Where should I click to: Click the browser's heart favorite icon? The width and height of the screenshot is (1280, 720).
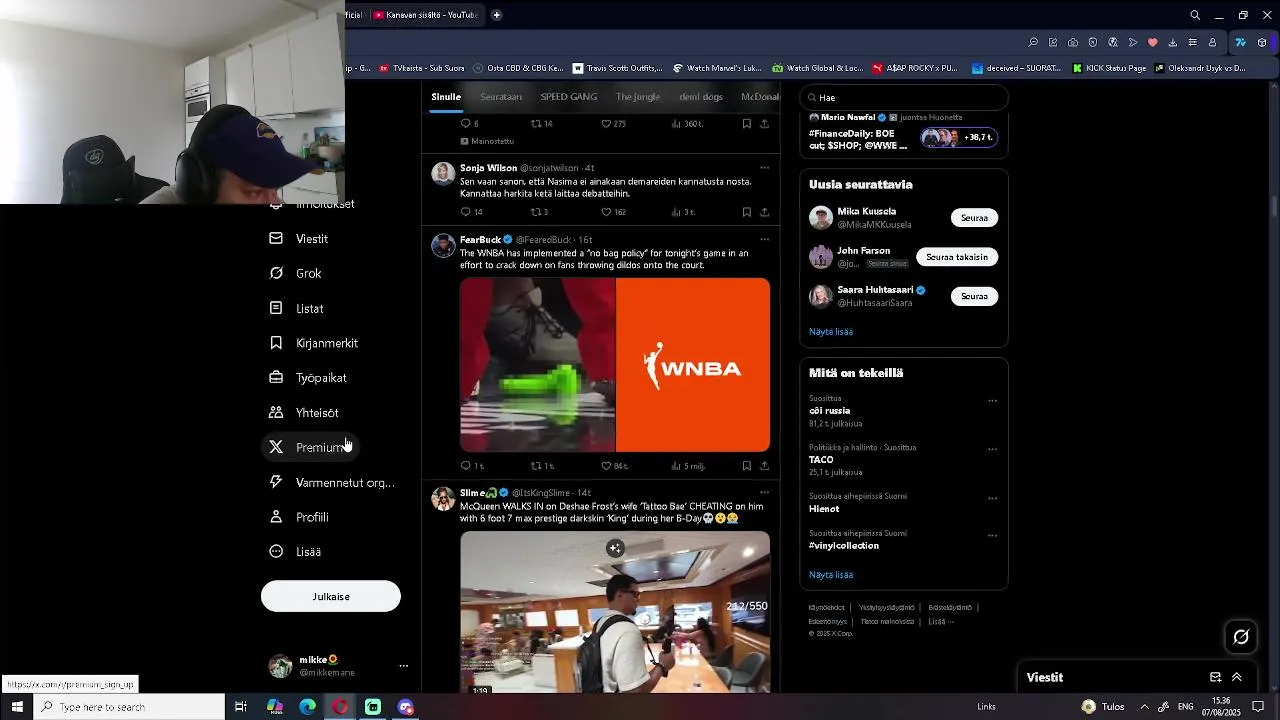coord(1152,43)
